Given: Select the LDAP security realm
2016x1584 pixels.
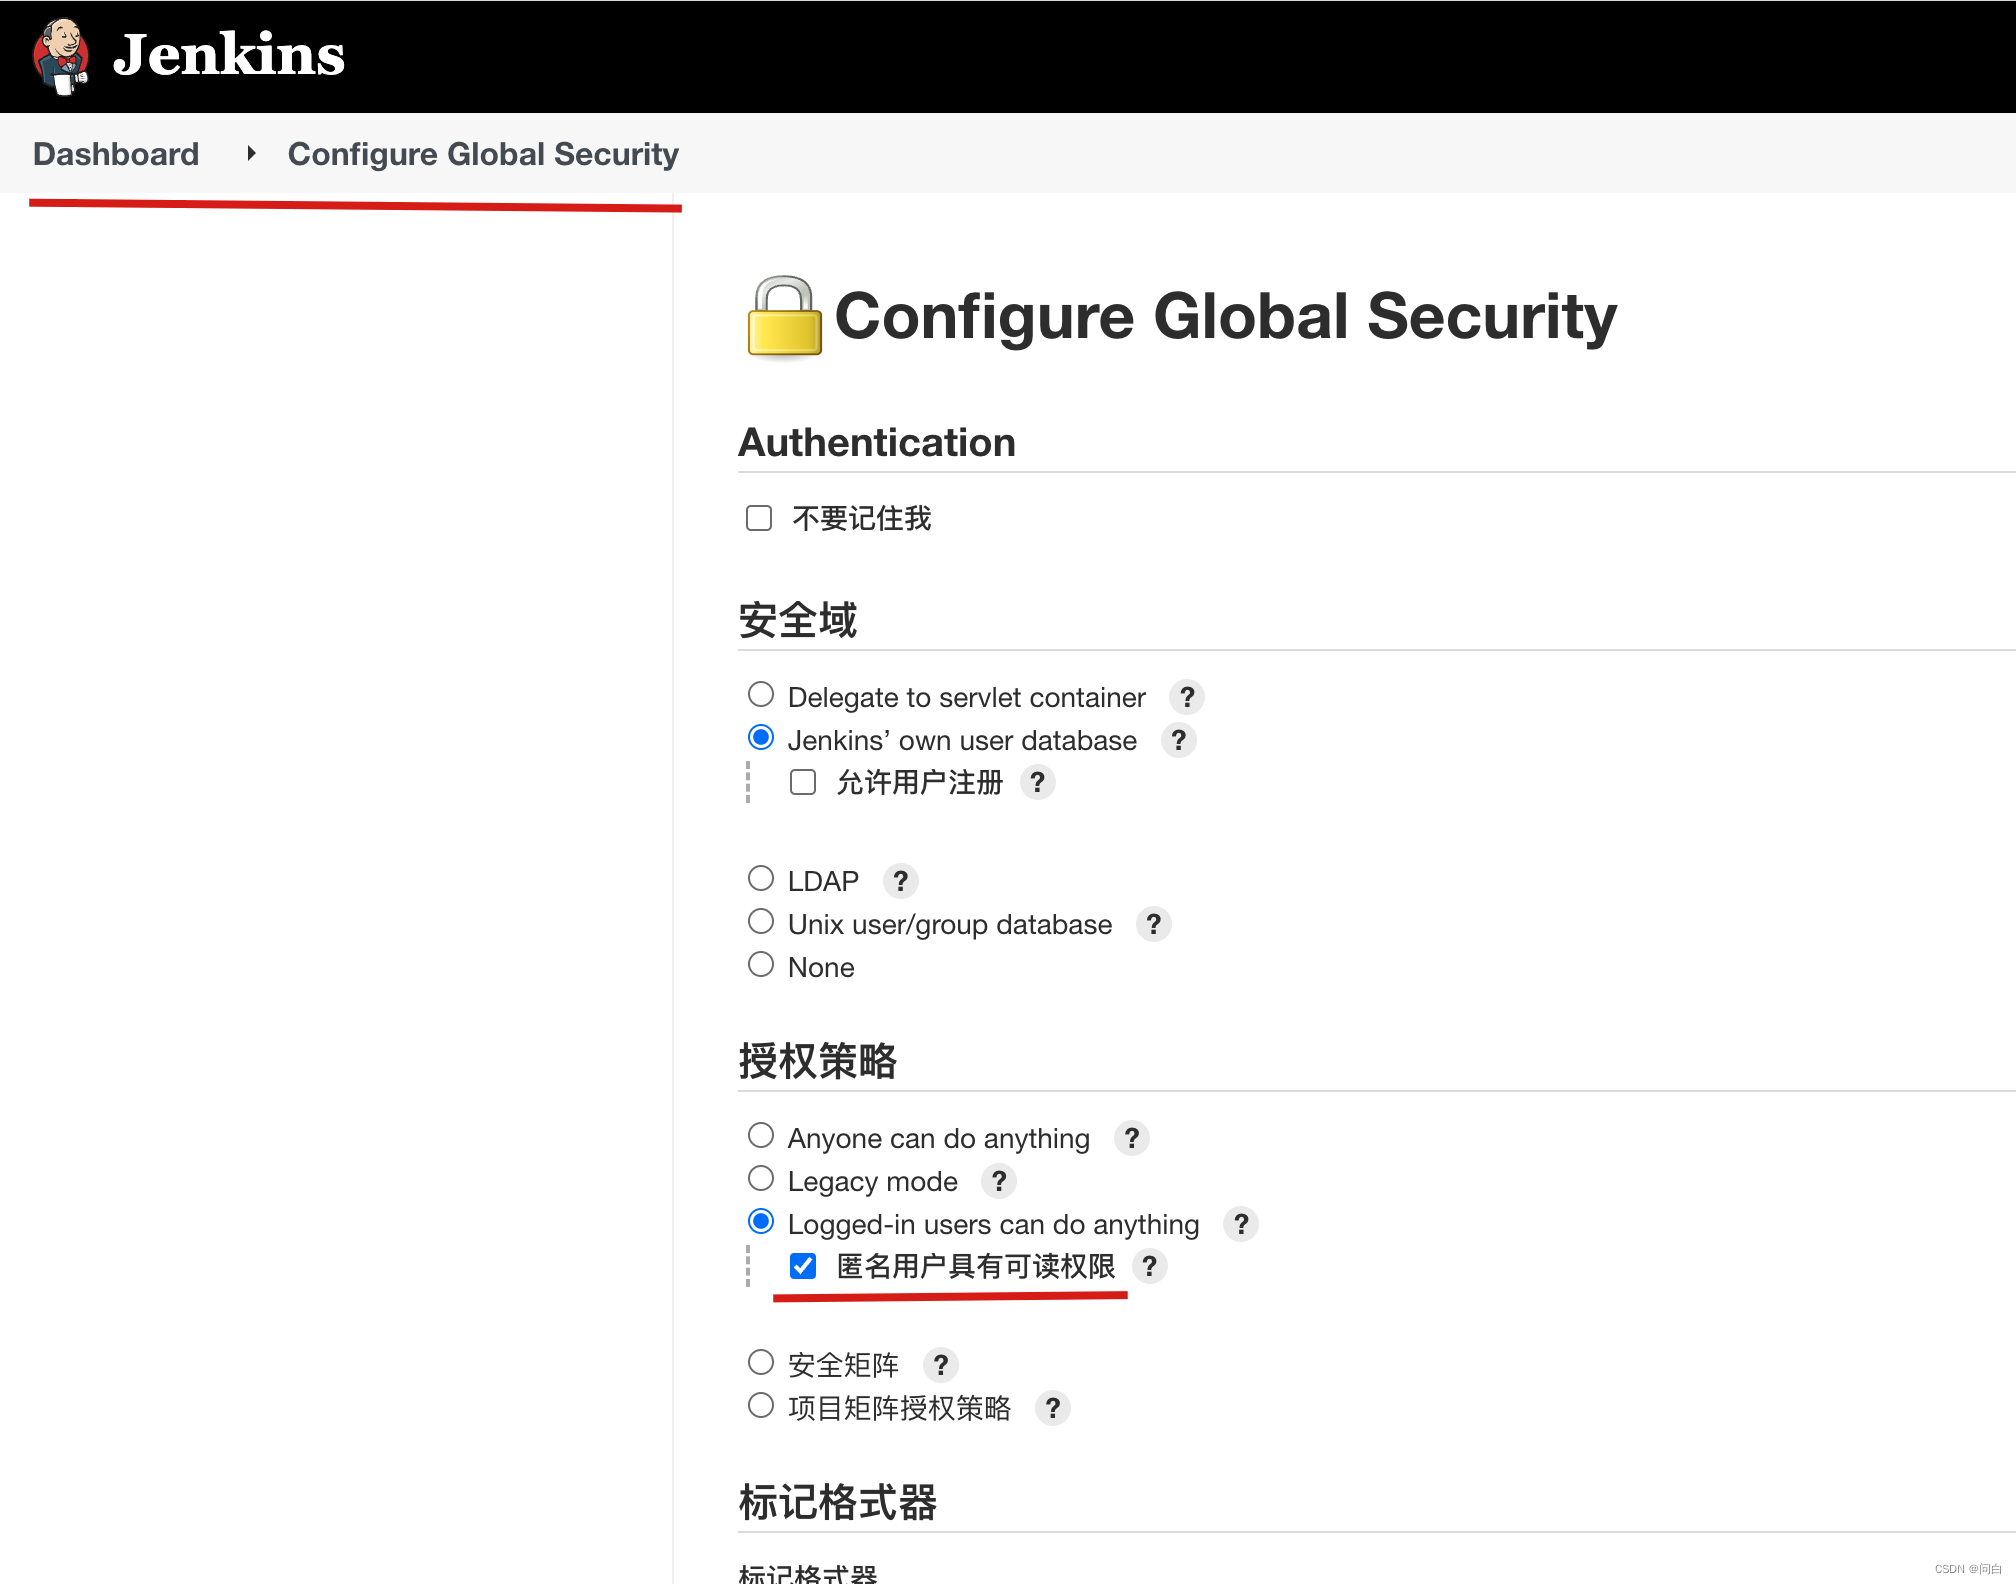Looking at the screenshot, I should 760,877.
